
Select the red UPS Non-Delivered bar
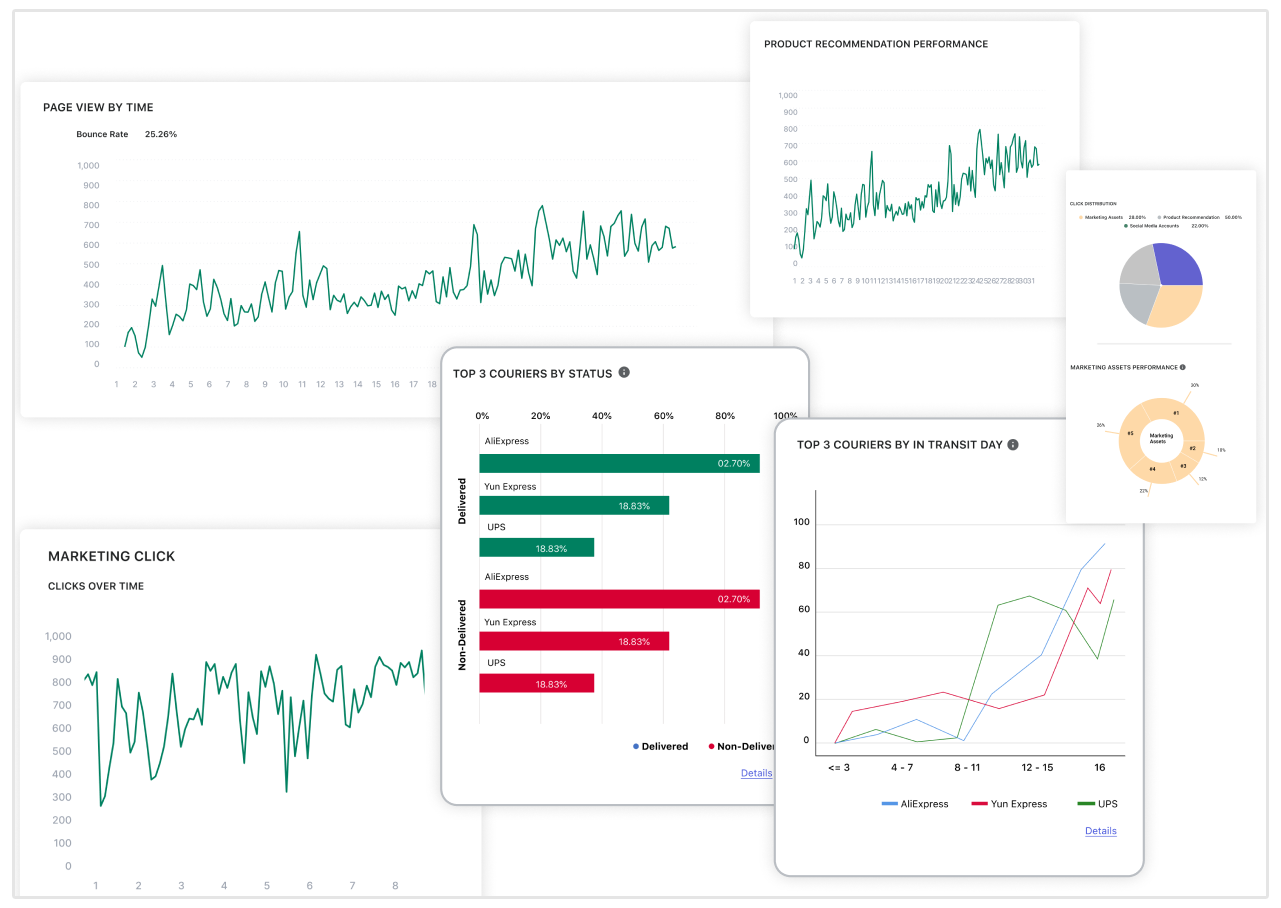[x=536, y=684]
